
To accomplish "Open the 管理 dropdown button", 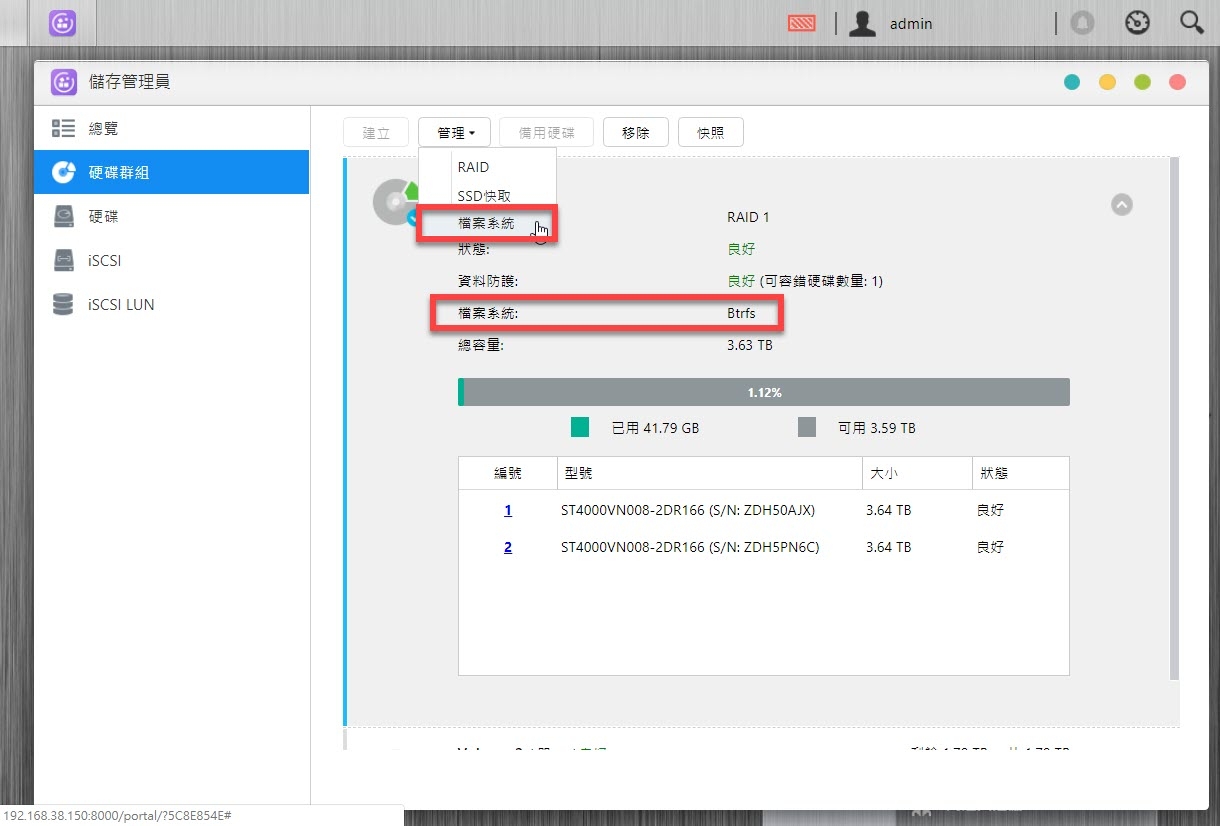I will coord(456,133).
